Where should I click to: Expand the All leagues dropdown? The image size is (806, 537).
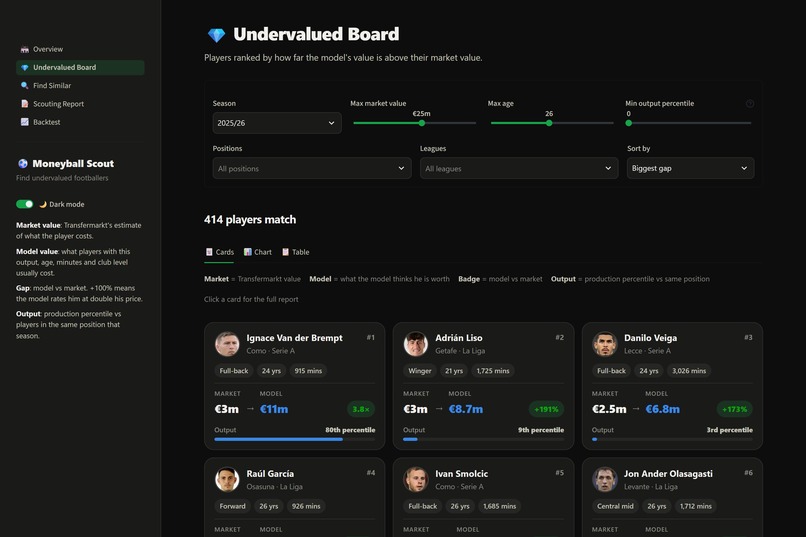pyautogui.click(x=519, y=168)
